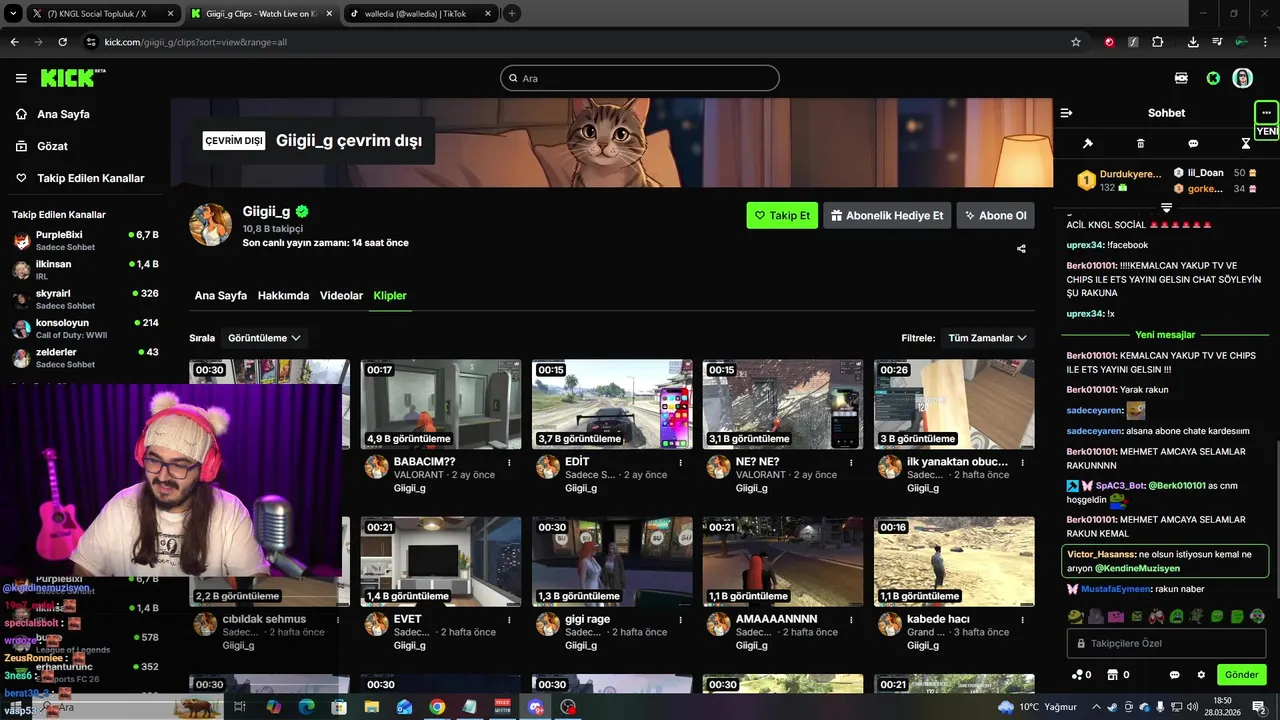Viewport: 1280px width, 720px height.
Task: Open the user profile avatar menu
Action: pyautogui.click(x=1242, y=78)
